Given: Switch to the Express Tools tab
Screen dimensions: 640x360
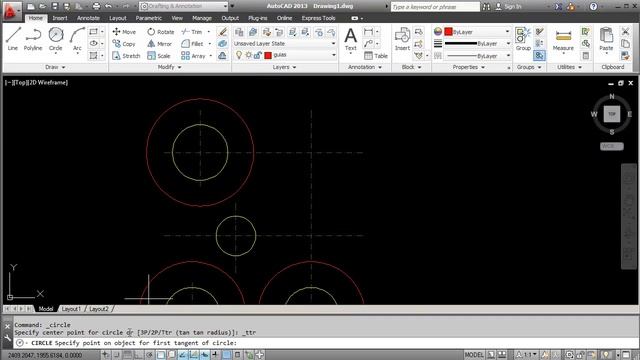Looking at the screenshot, I should point(318,18).
